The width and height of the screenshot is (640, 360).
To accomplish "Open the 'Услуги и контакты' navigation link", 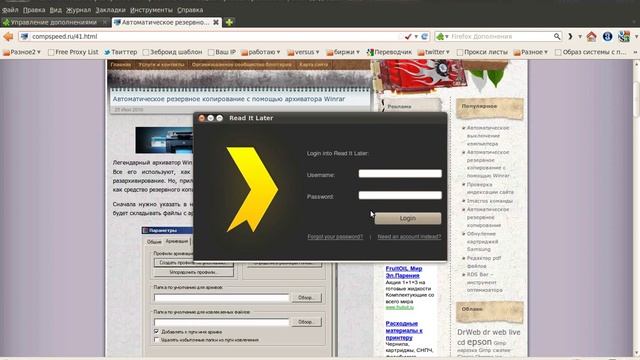I will [161, 64].
